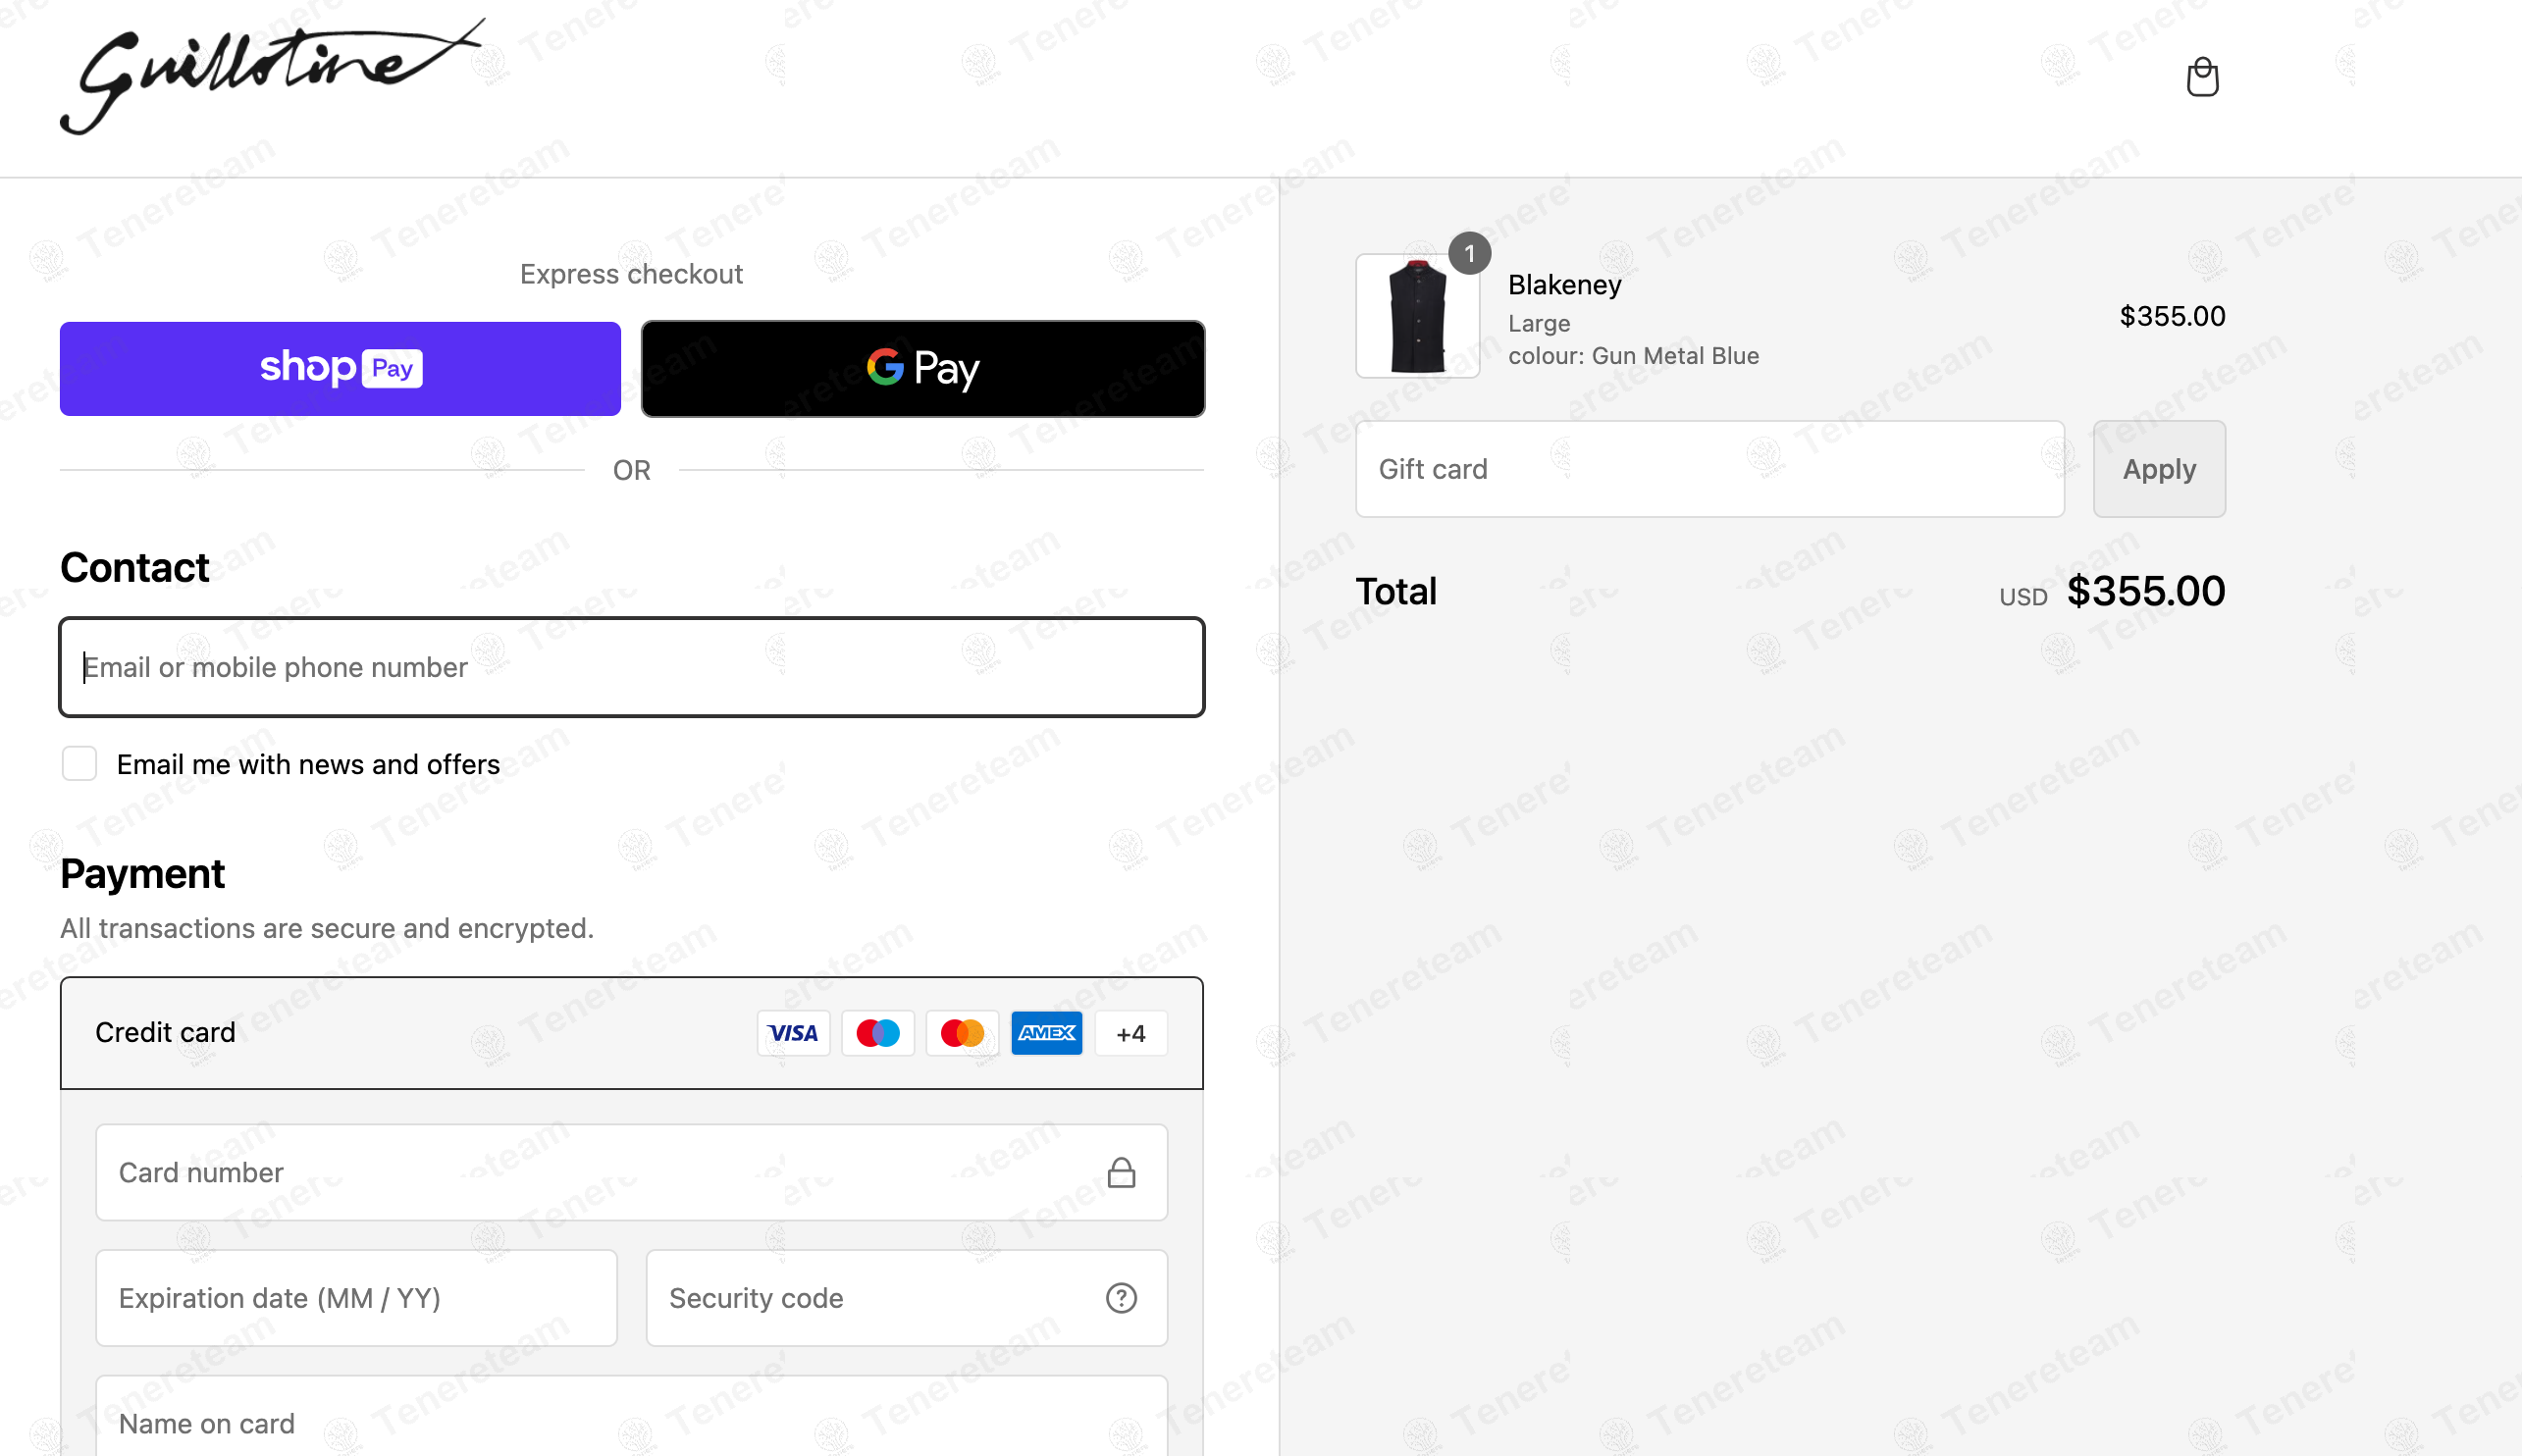2522x1456 pixels.
Task: Enable Email me with news and offers
Action: [79, 764]
